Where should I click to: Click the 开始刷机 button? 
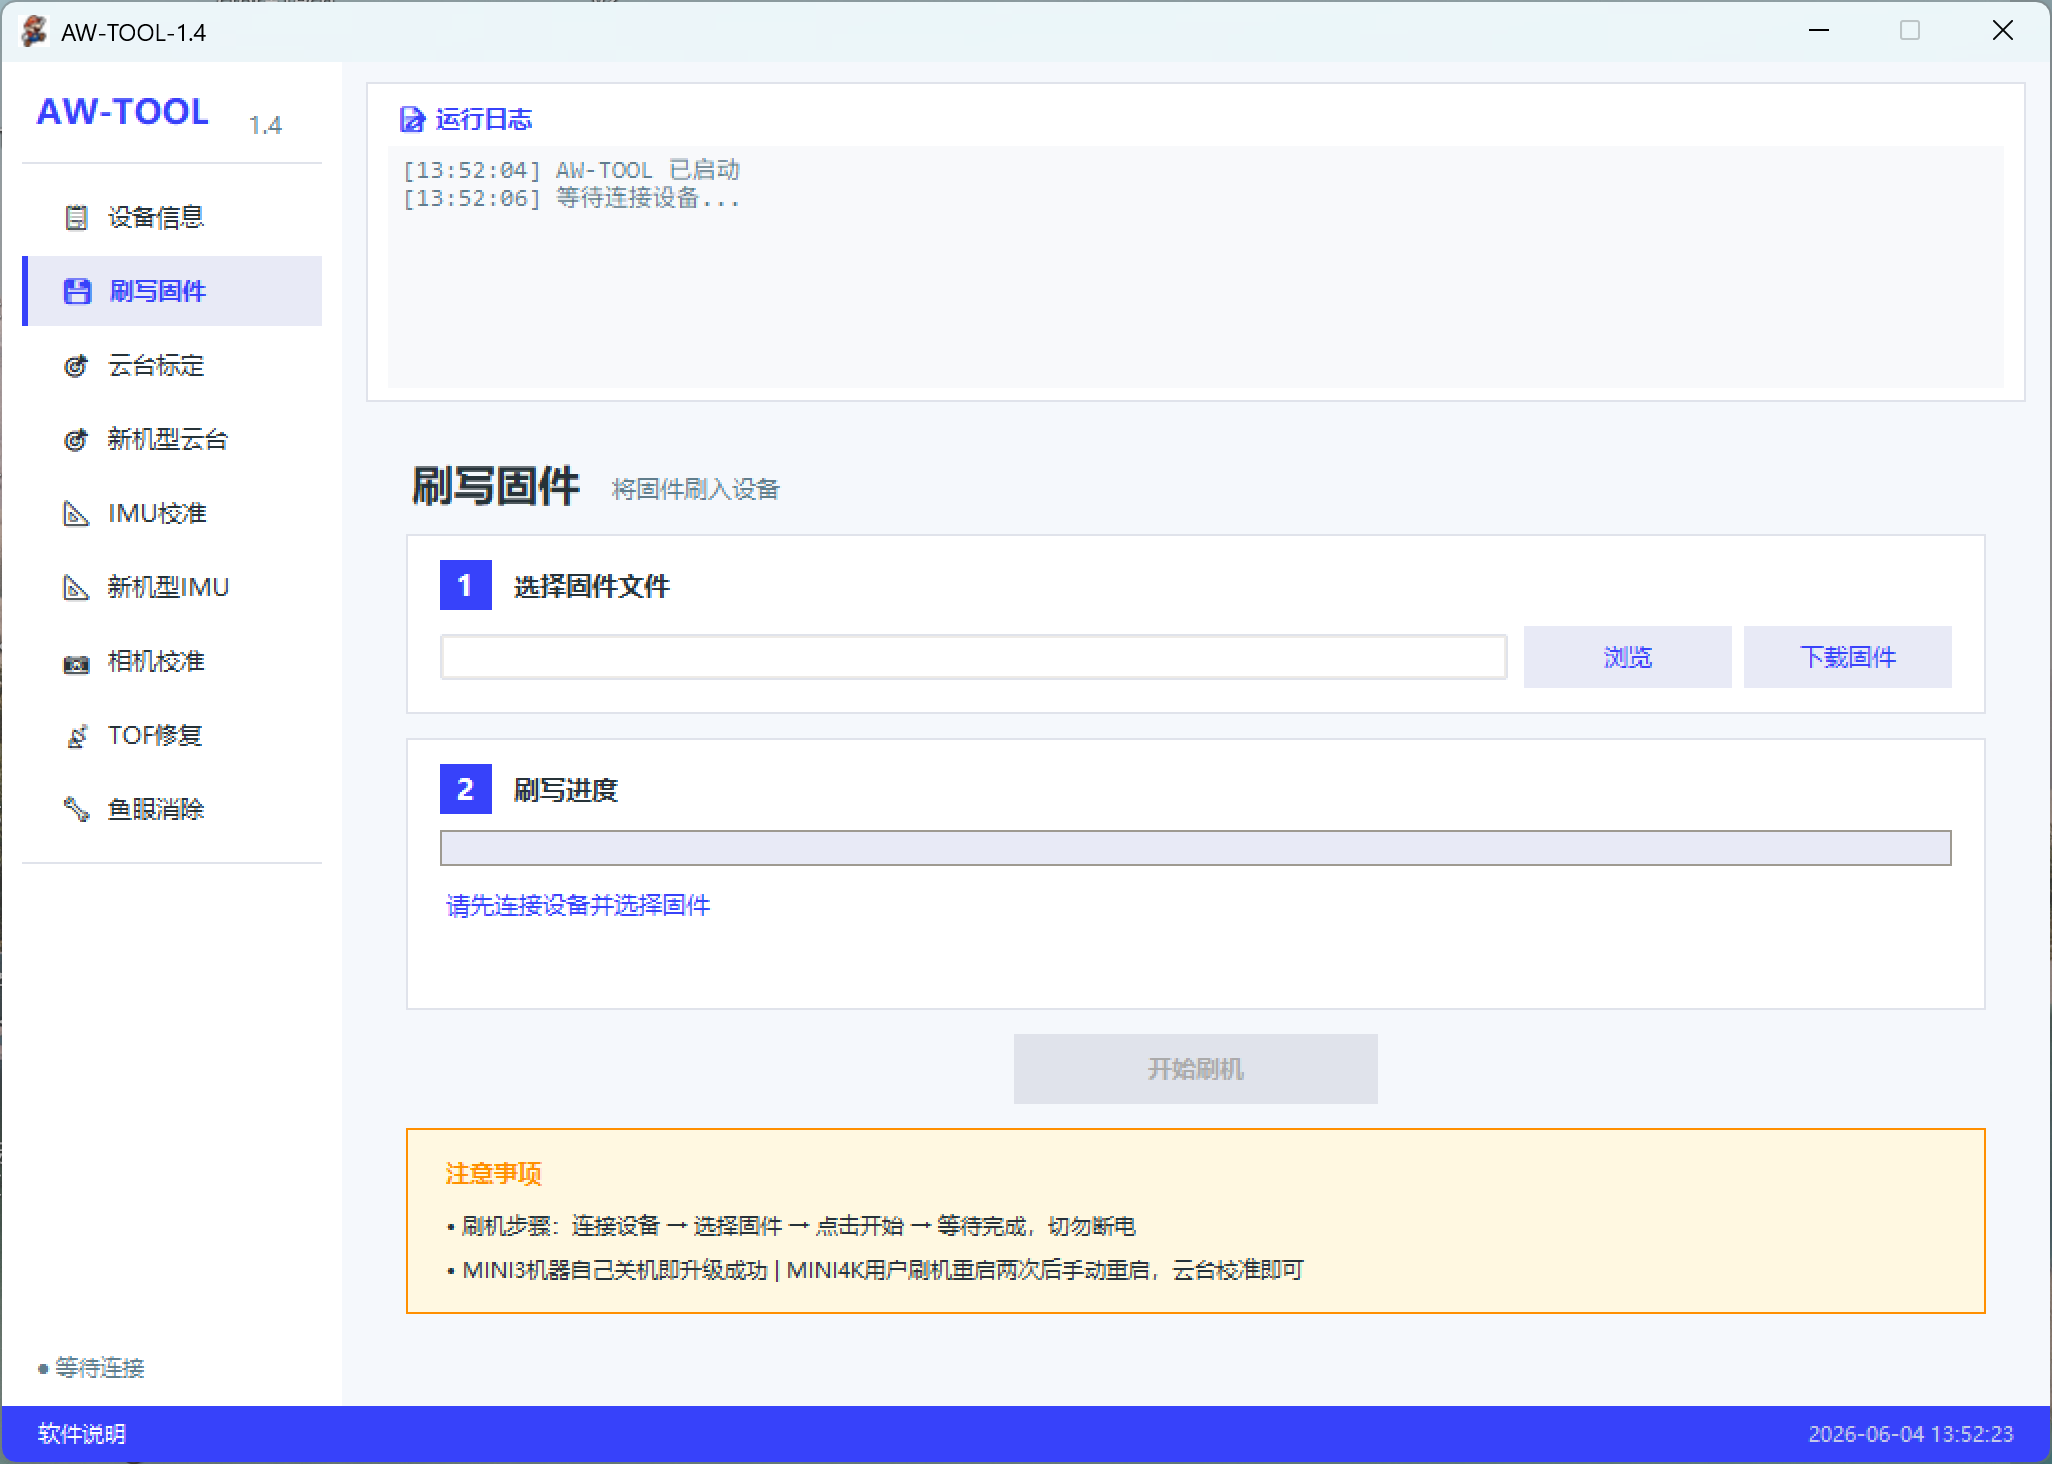[1195, 1069]
